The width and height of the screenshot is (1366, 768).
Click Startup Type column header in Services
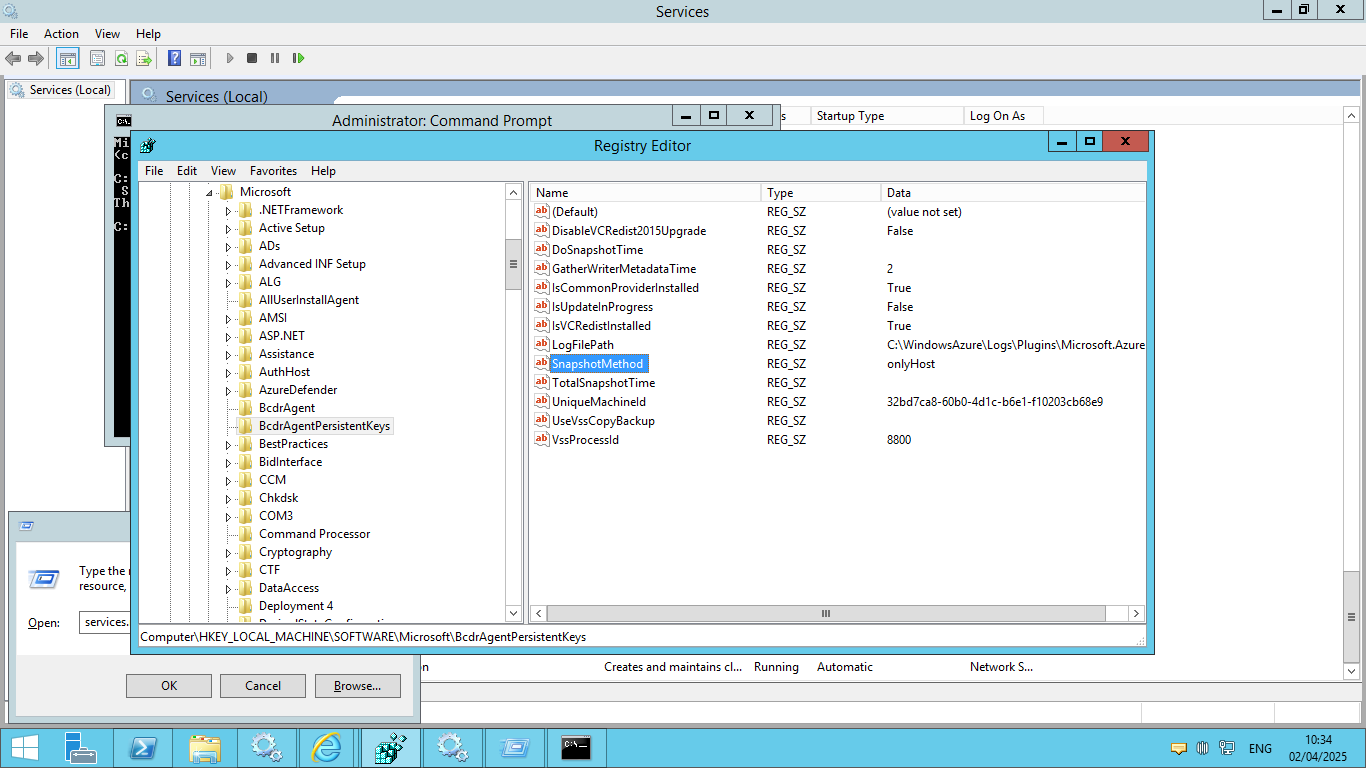click(887, 116)
